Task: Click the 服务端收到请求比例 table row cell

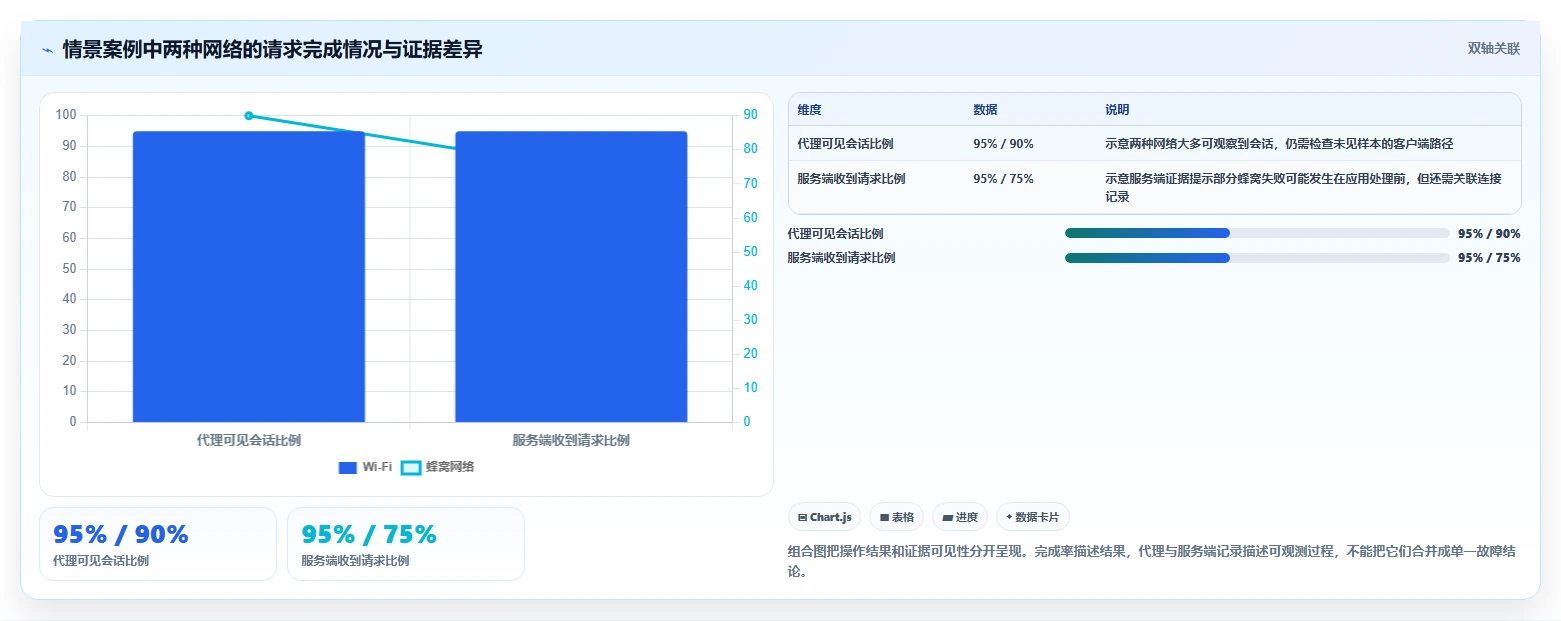Action: pyautogui.click(x=851, y=179)
